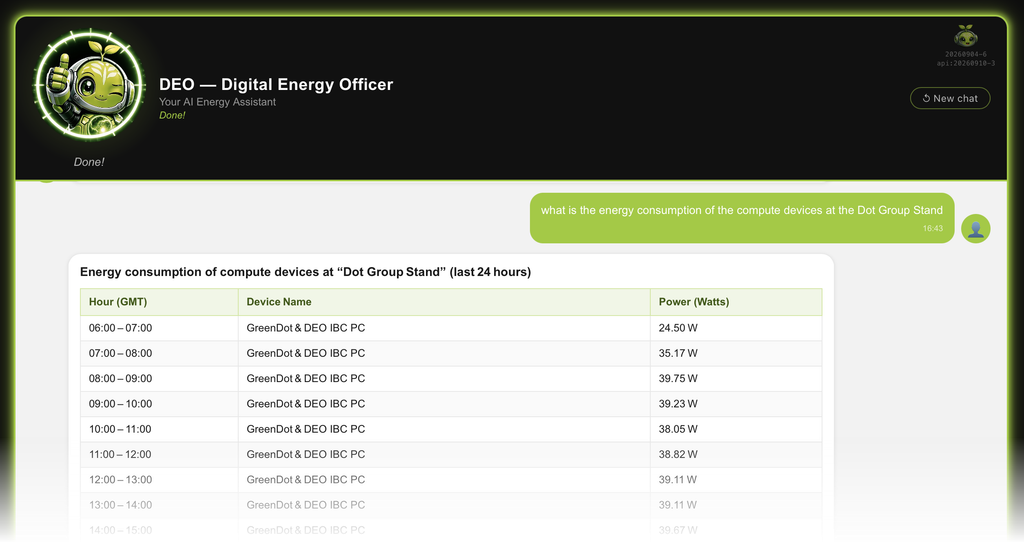The height and width of the screenshot is (543, 1024).
Task: Click the device name in the 06:00 row
Action: coord(306,328)
